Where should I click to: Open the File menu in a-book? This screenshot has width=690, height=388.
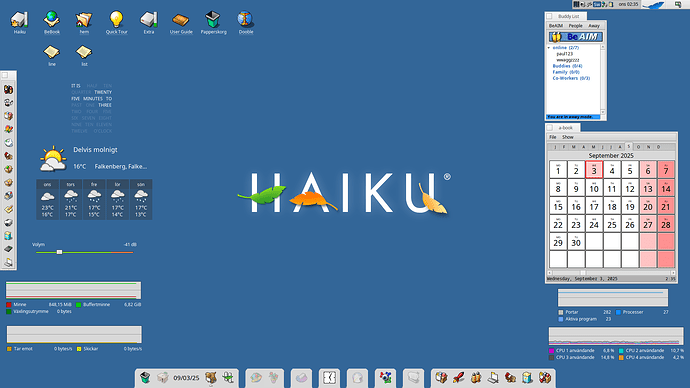(x=553, y=137)
